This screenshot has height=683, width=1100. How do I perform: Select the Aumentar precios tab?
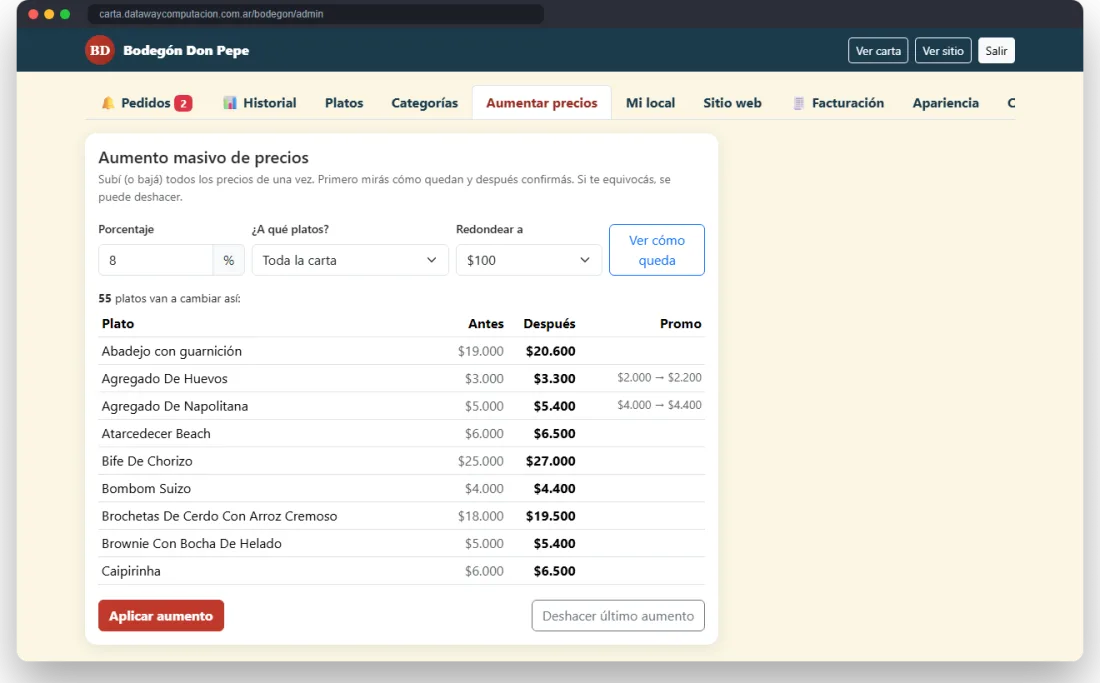(542, 103)
